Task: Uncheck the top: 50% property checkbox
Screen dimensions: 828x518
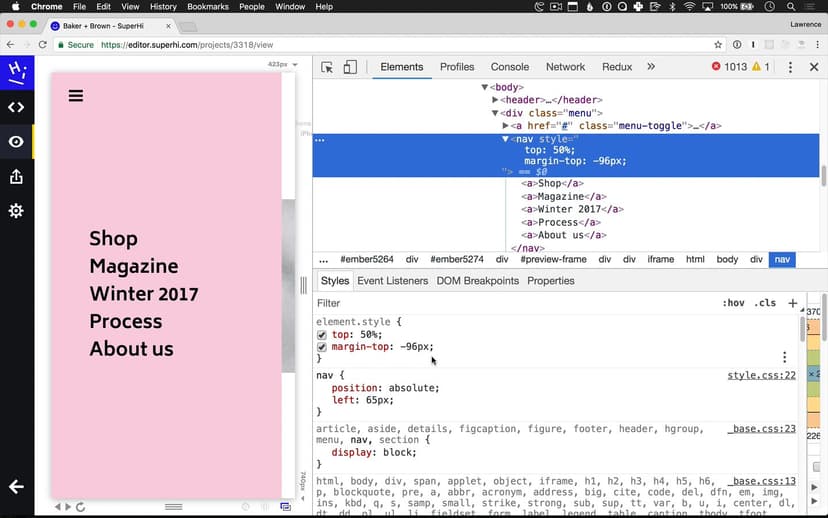Action: coord(322,335)
